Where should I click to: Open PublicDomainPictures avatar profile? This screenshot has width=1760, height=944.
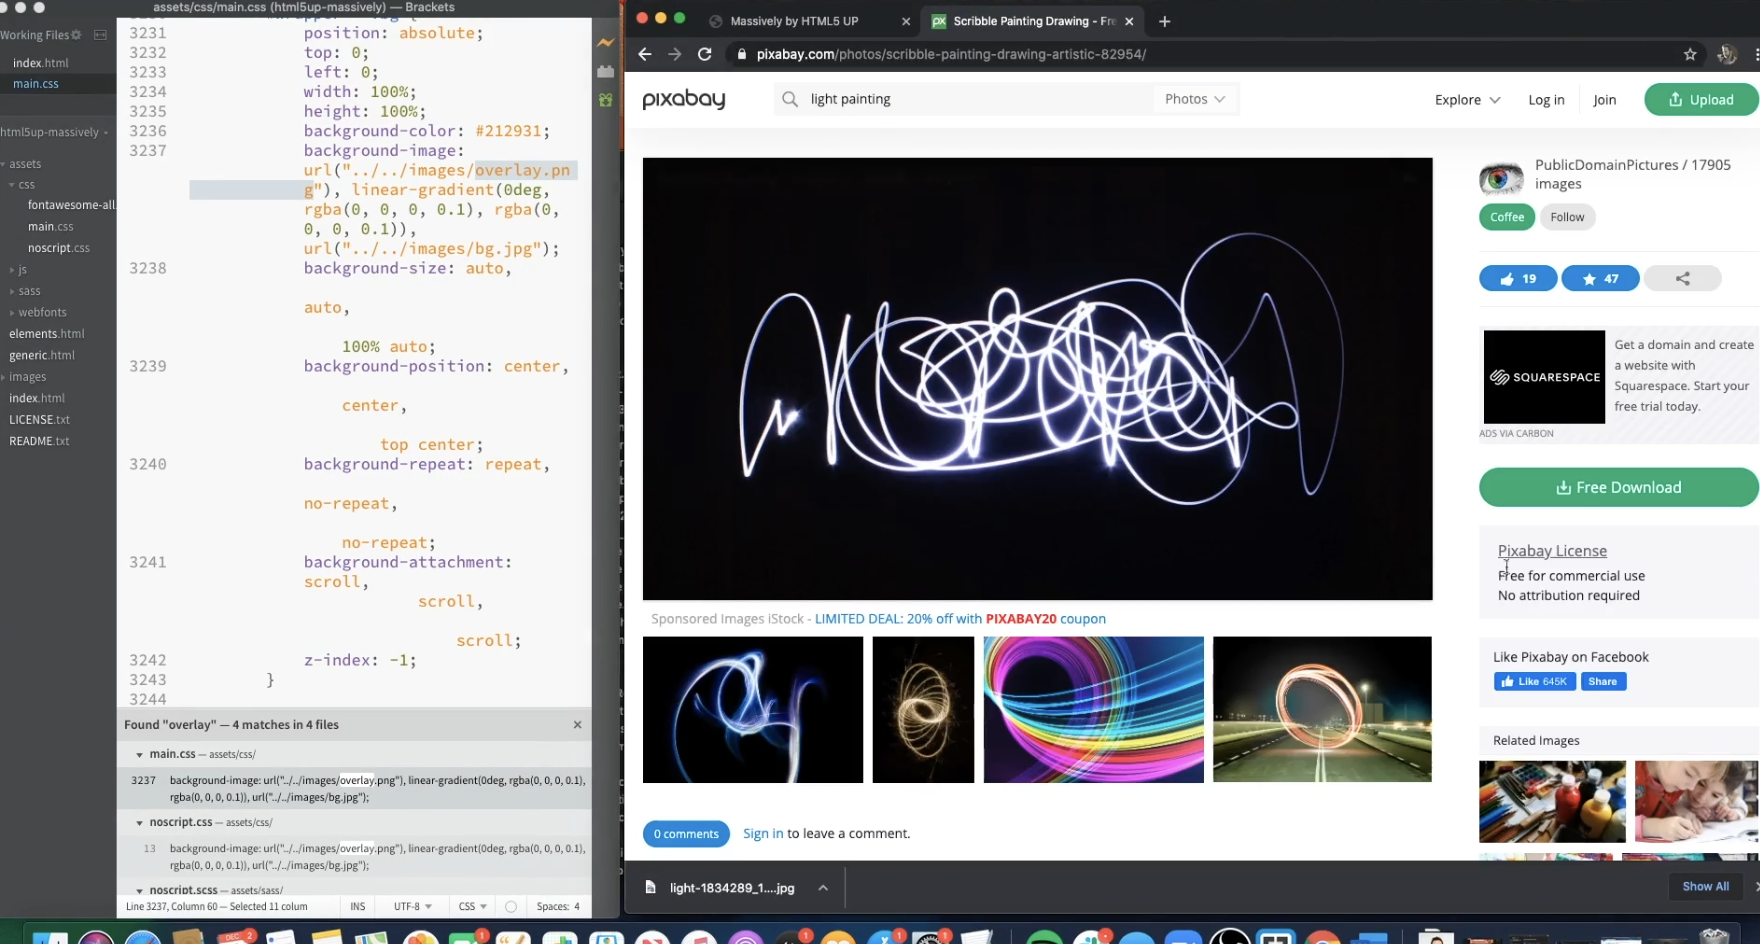click(1501, 178)
